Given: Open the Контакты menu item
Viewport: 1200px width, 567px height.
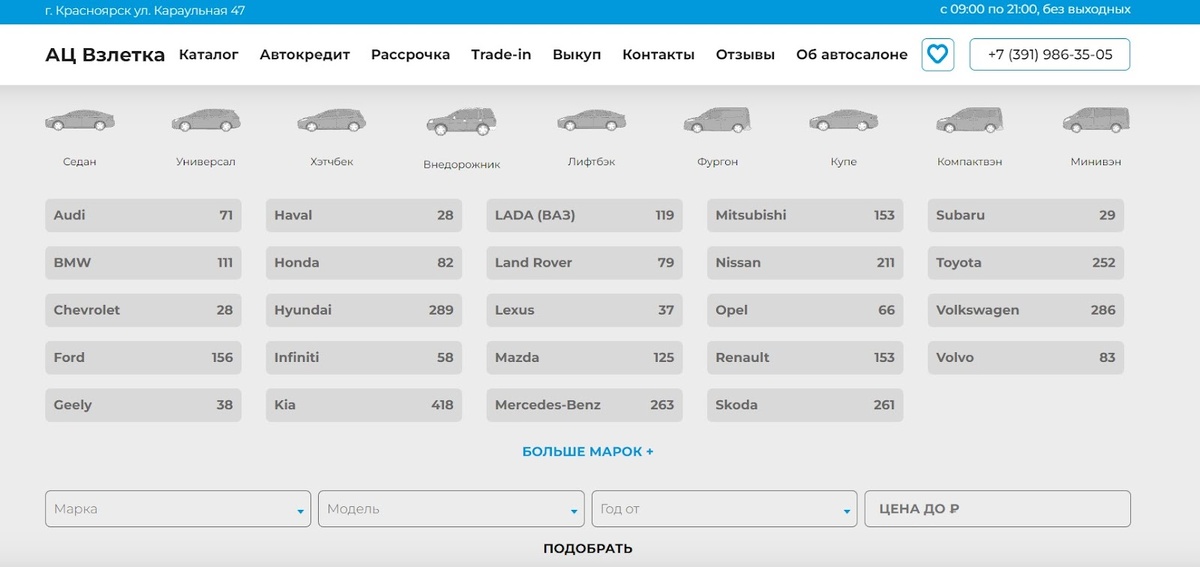Looking at the screenshot, I should coord(658,54).
